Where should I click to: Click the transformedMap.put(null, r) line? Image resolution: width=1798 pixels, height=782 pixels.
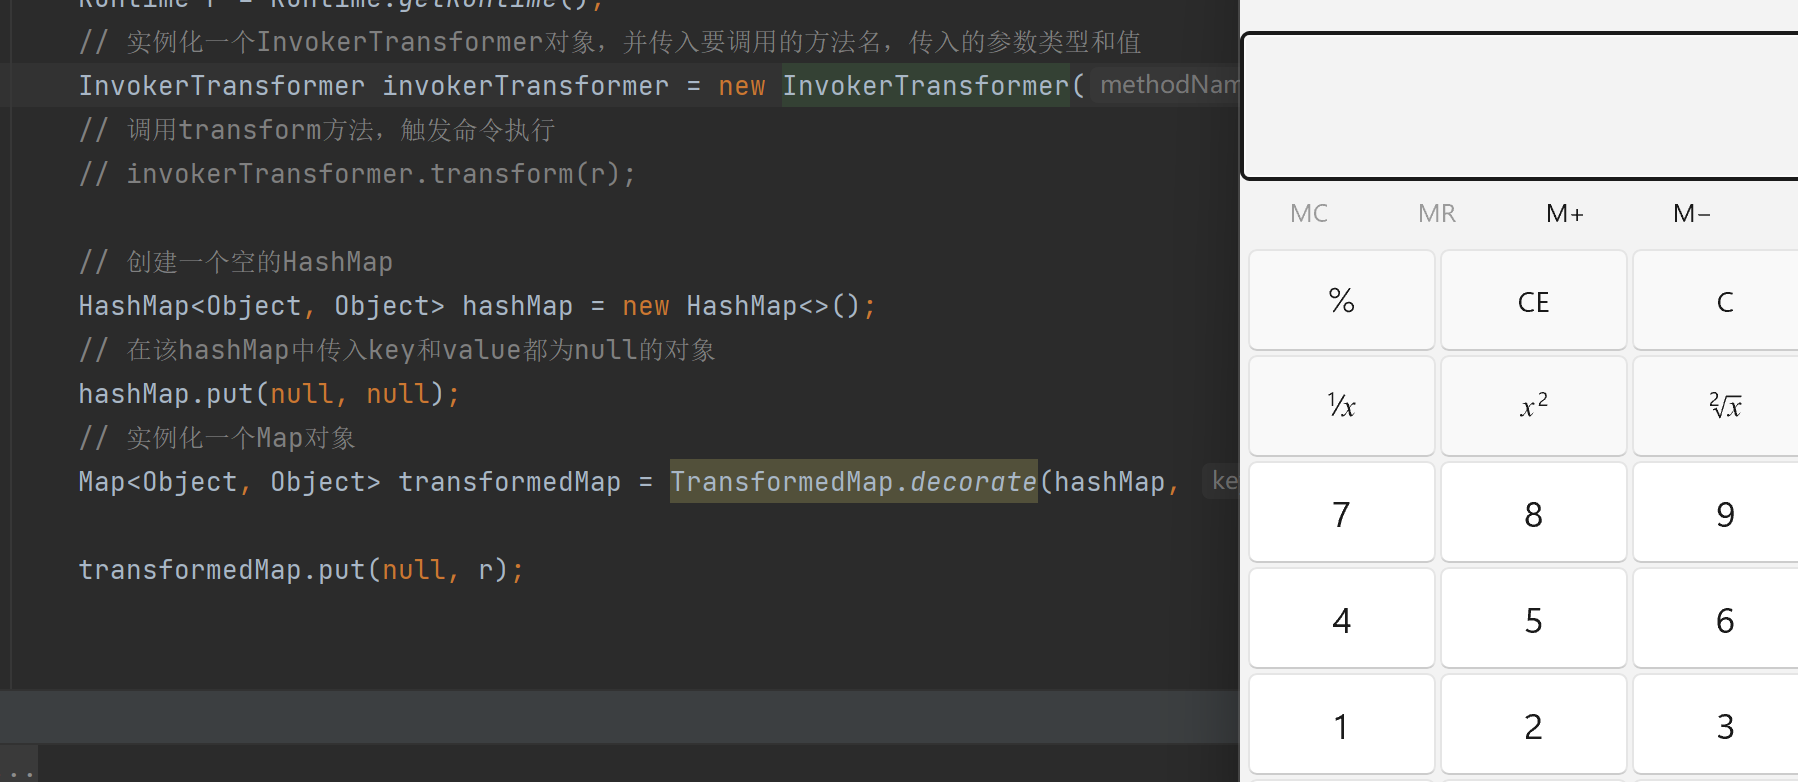300,570
